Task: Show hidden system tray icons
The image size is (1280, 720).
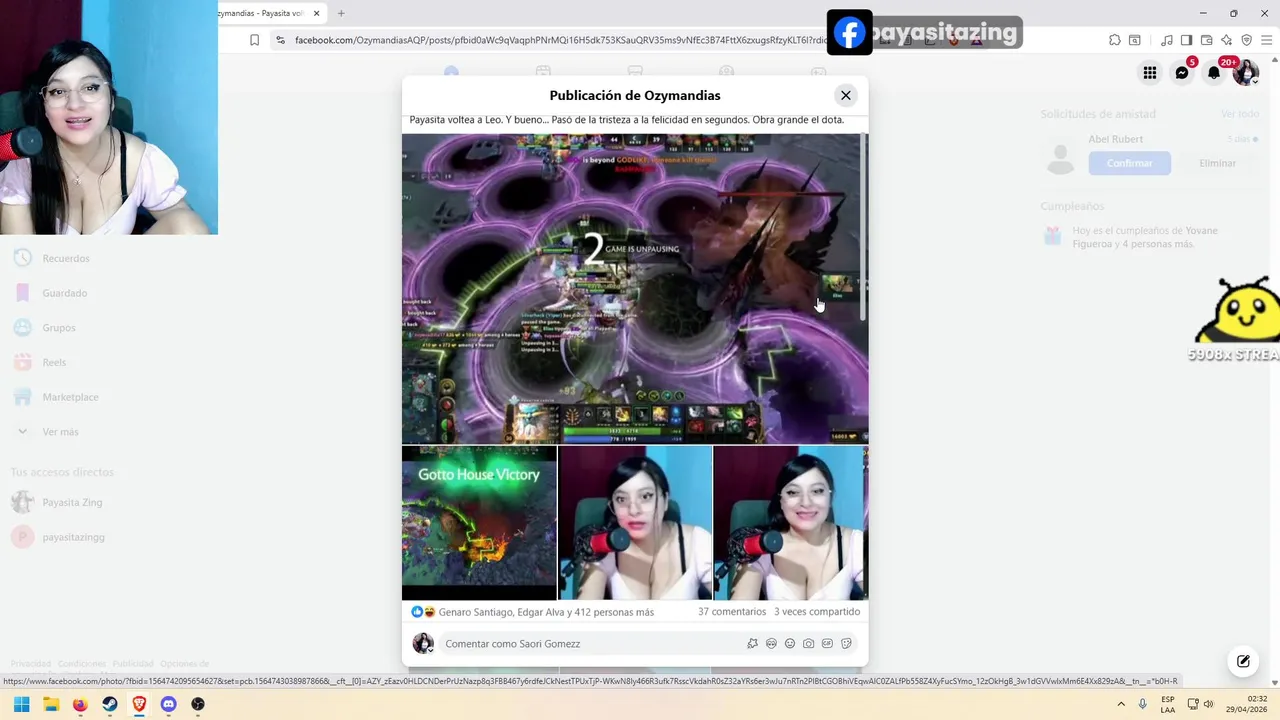Action: coord(1121,704)
